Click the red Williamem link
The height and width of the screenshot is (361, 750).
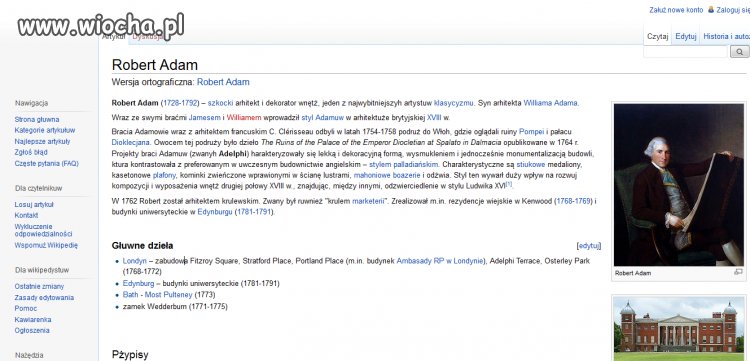click(244, 118)
